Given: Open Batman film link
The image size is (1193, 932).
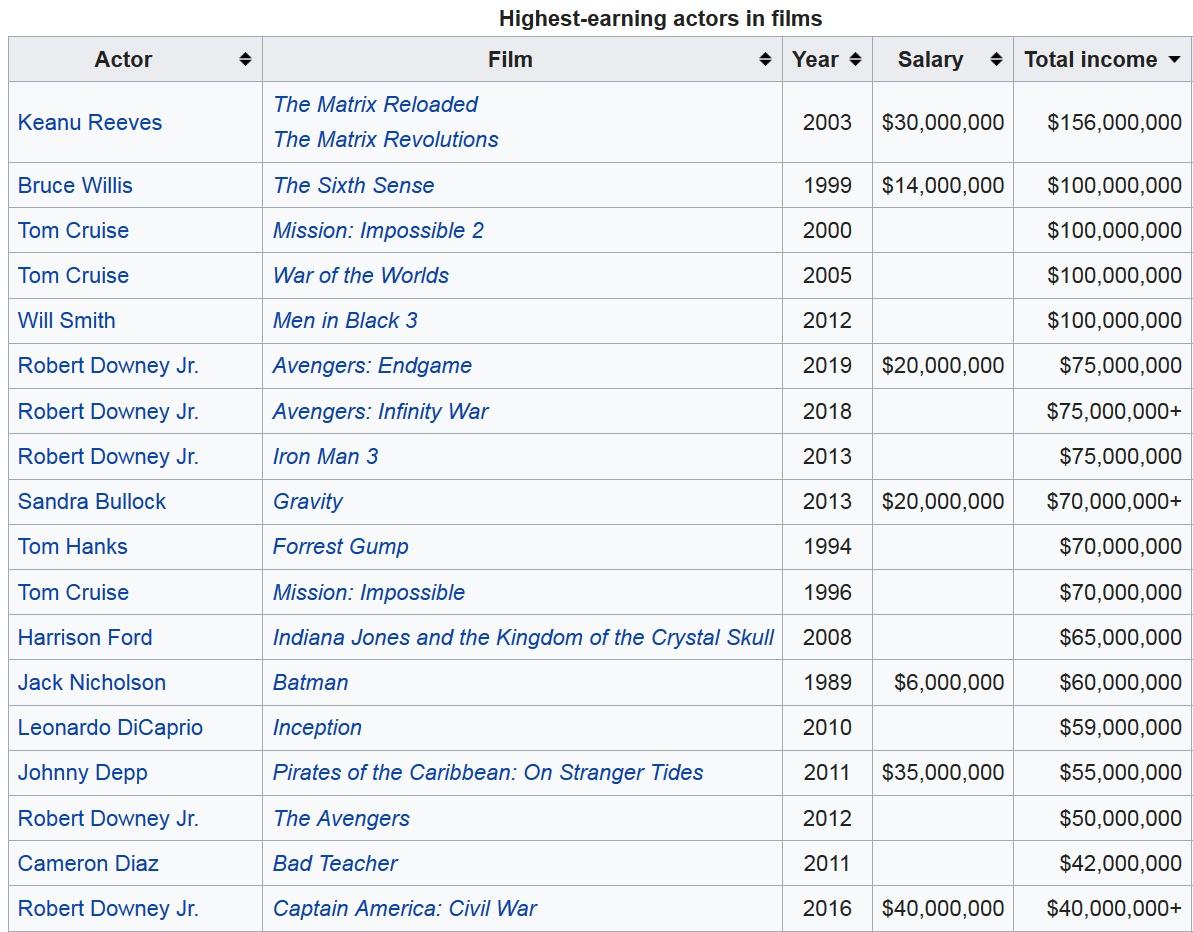Looking at the screenshot, I should tap(310, 682).
